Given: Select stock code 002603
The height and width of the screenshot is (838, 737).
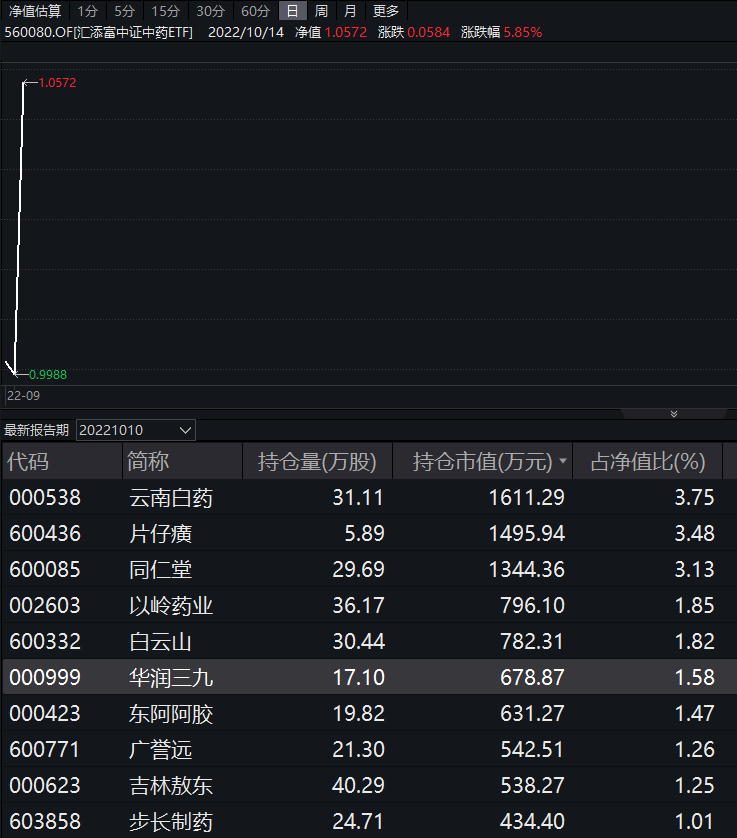Looking at the screenshot, I should tap(45, 606).
